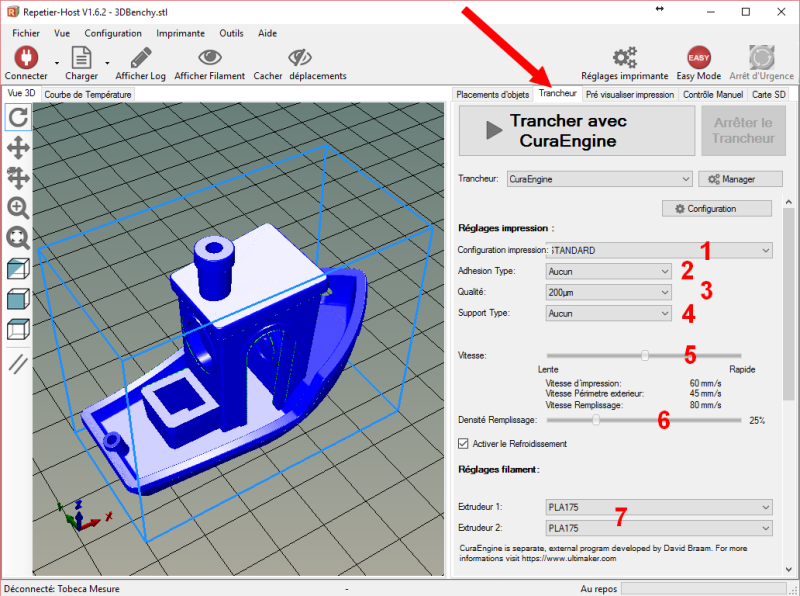
Task: Toggle Easy Mode on
Action: [x=698, y=57]
